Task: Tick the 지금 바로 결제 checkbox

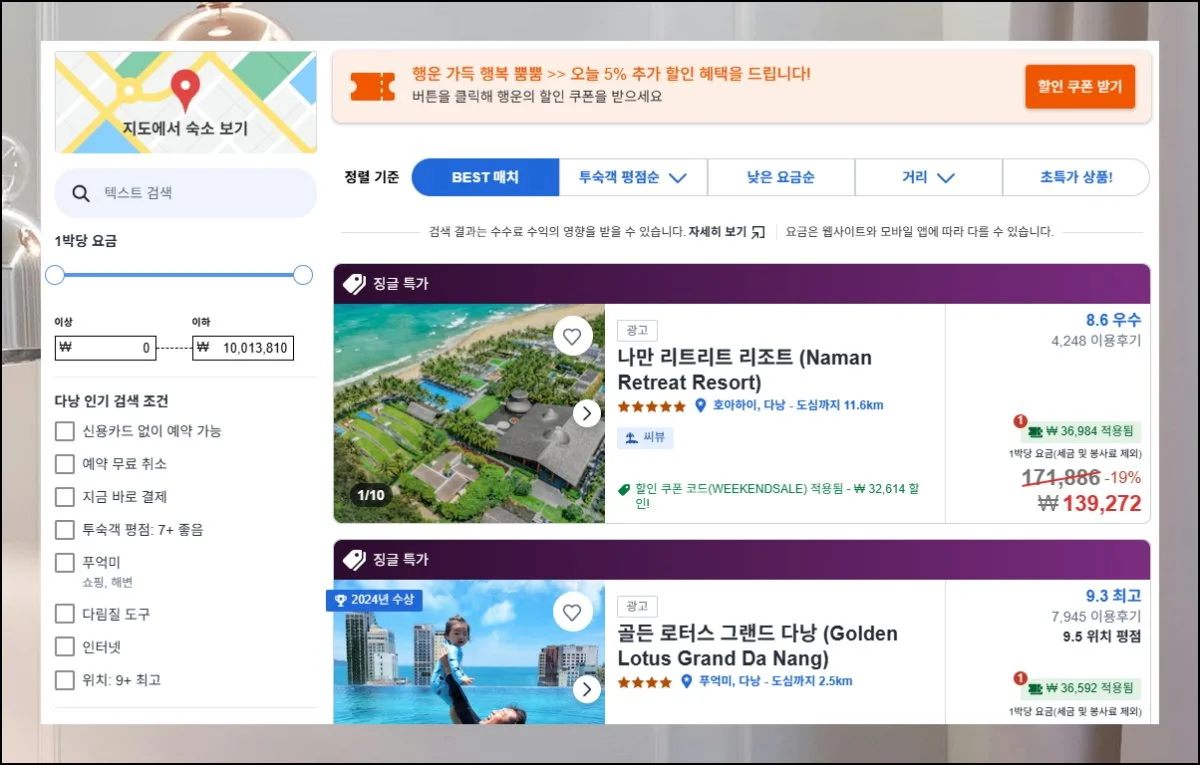Action: 65,497
